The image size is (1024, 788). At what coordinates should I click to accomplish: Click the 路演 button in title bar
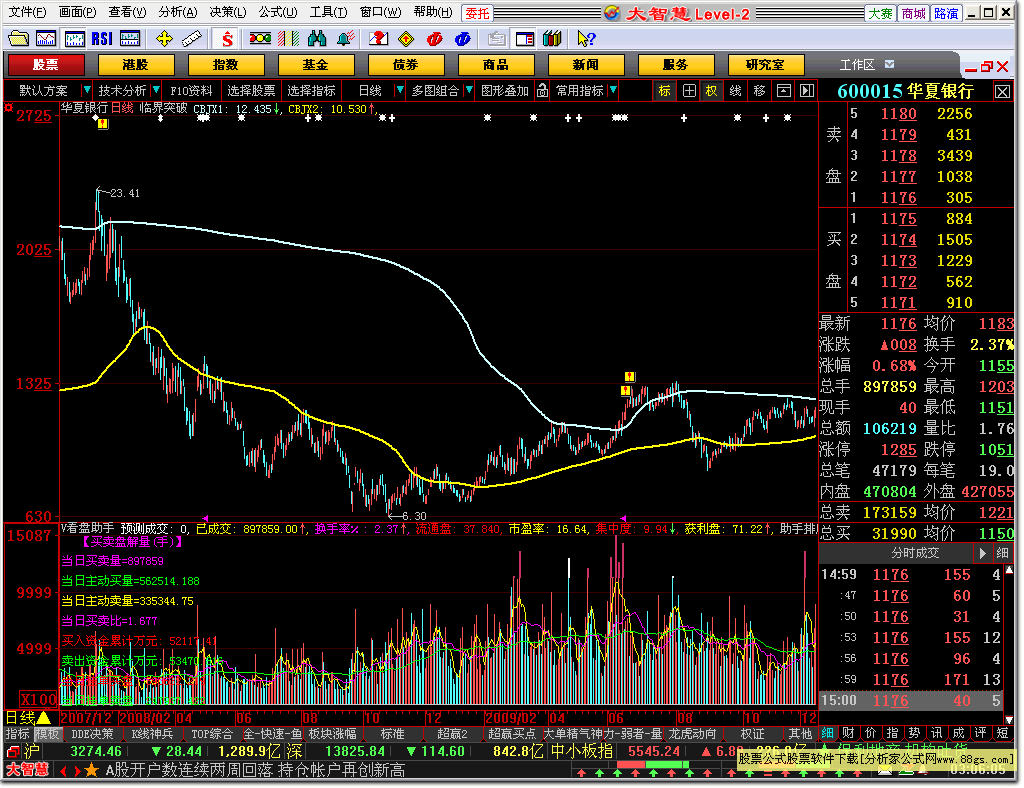[946, 13]
